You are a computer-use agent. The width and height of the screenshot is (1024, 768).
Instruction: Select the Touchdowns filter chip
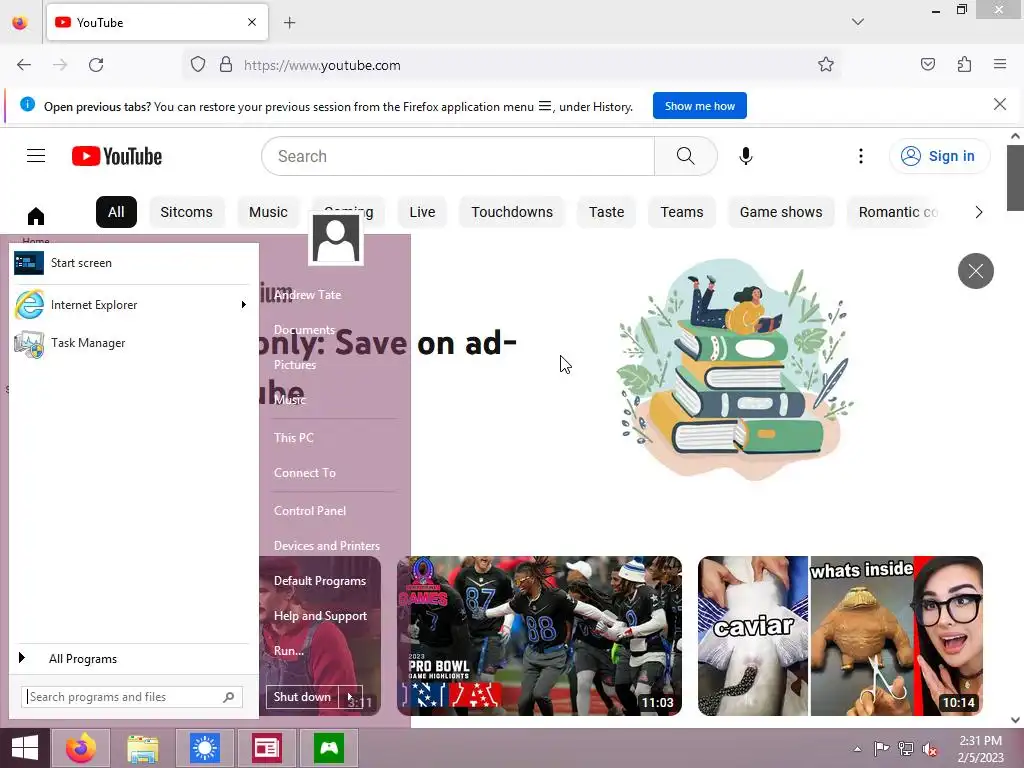[x=512, y=212]
